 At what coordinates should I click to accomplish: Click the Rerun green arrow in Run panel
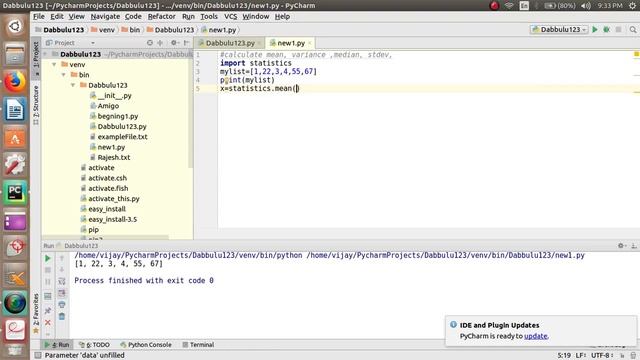(x=48, y=258)
